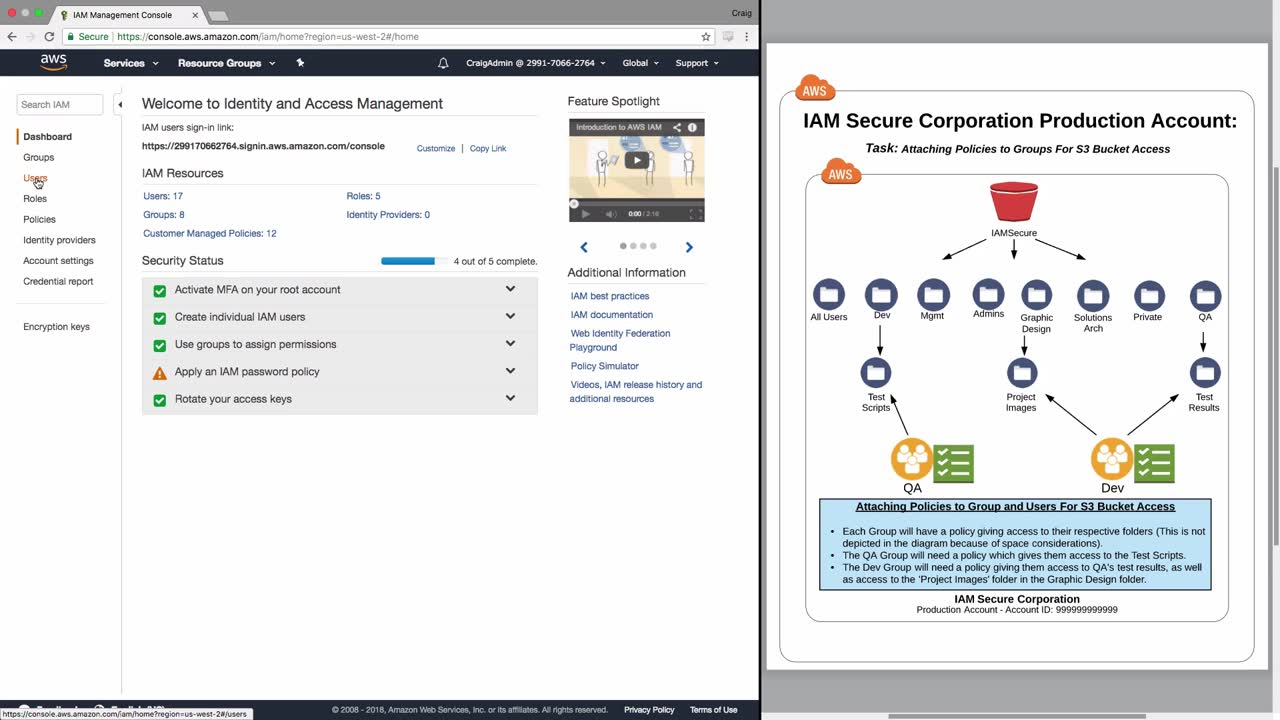This screenshot has height=720, width=1280.
Task: Open the CraigAdmin account dropdown
Action: pyautogui.click(x=535, y=63)
